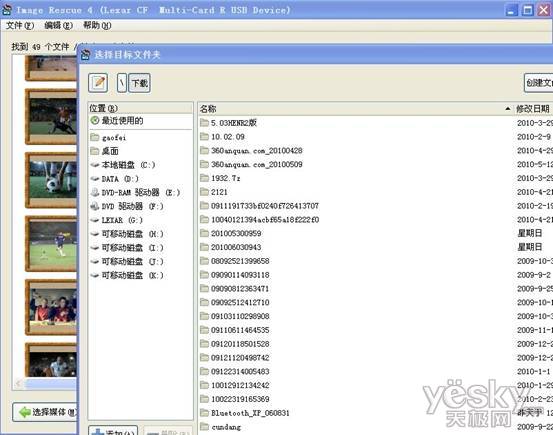Click the backslash root path button
The image size is (553, 435).
click(122, 83)
